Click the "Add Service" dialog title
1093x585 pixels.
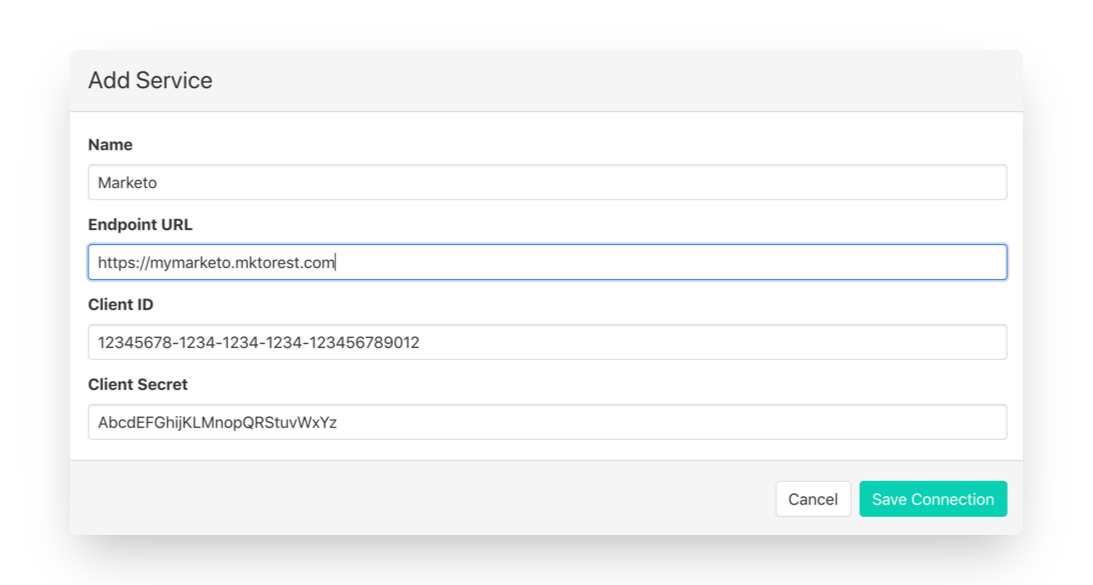150,81
